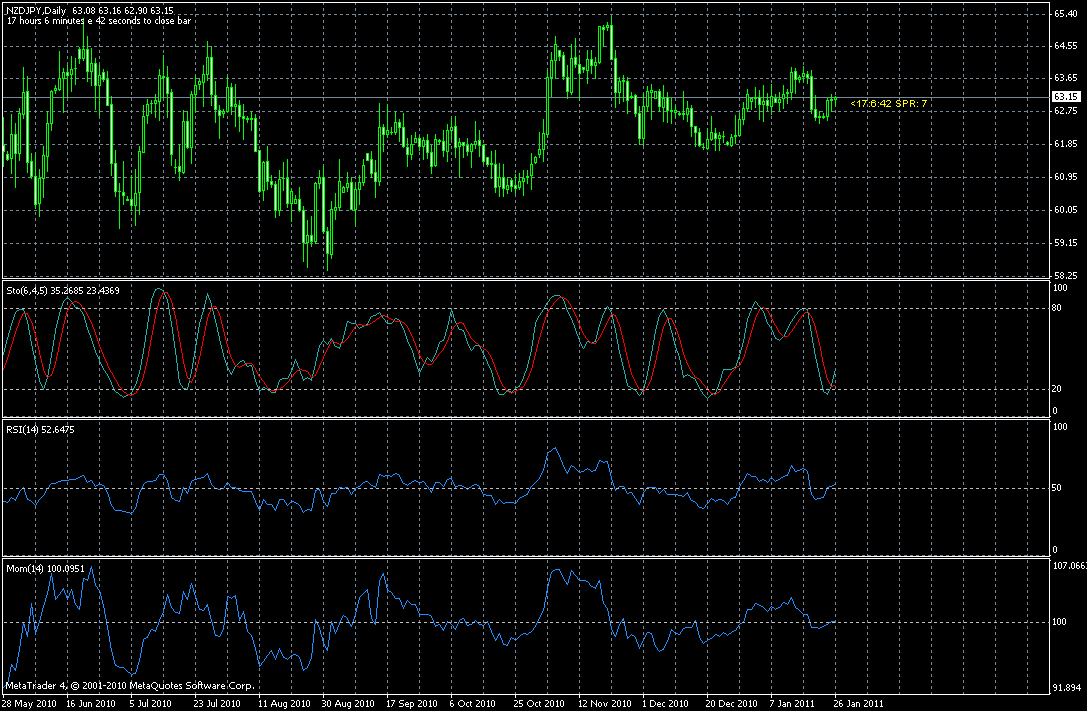Screen dimensions: 1087x711
Task: Click the '30 Aug 2010' date label
Action: point(348,703)
